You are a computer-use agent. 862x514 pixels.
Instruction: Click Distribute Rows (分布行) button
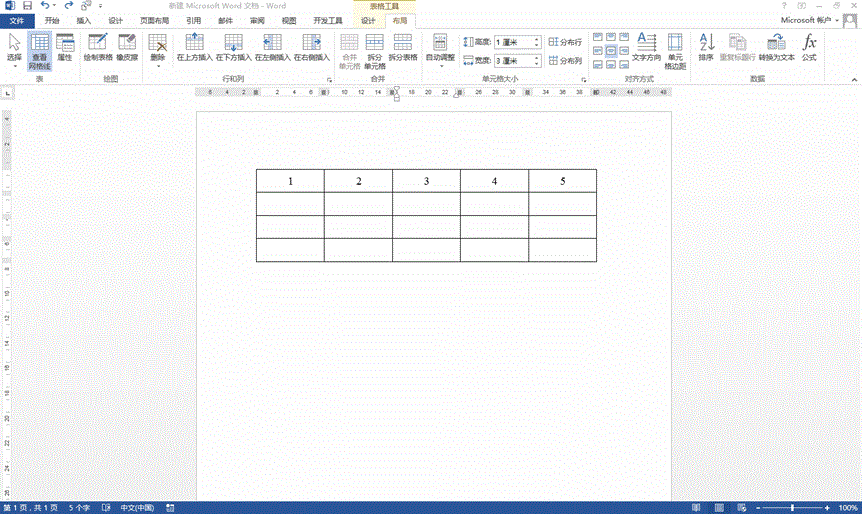pos(565,42)
